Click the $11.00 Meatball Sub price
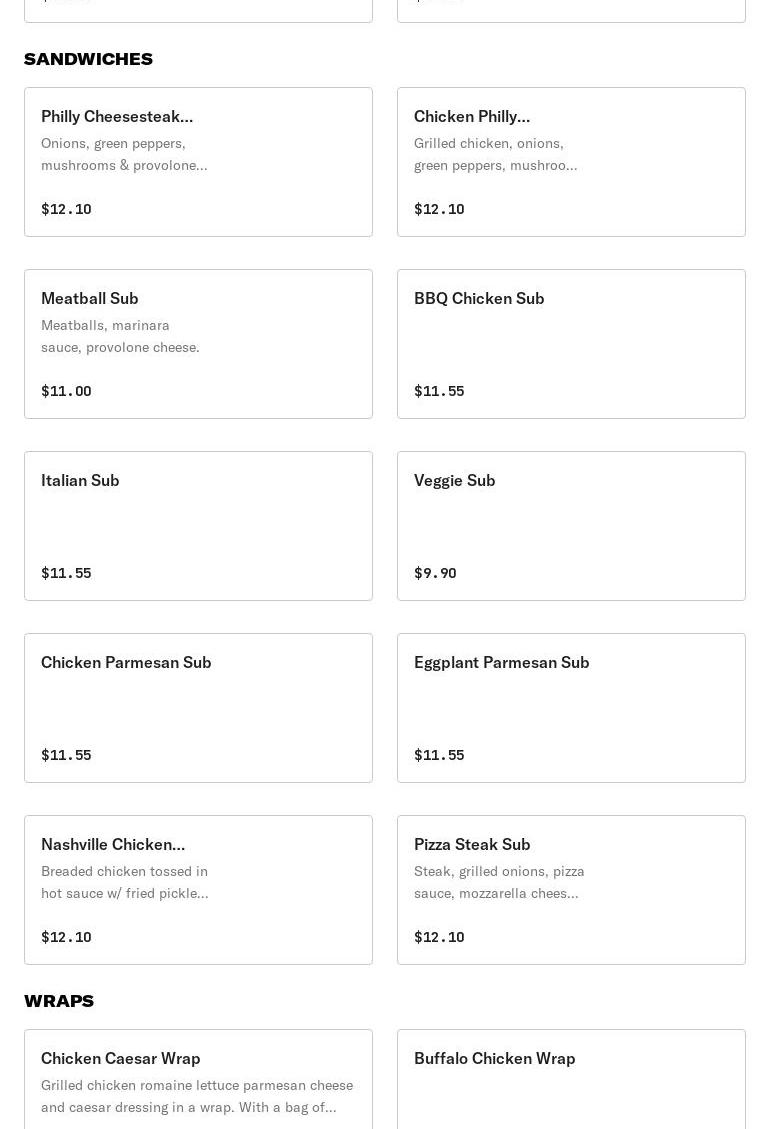The width and height of the screenshot is (770, 1129). [x=66, y=391]
